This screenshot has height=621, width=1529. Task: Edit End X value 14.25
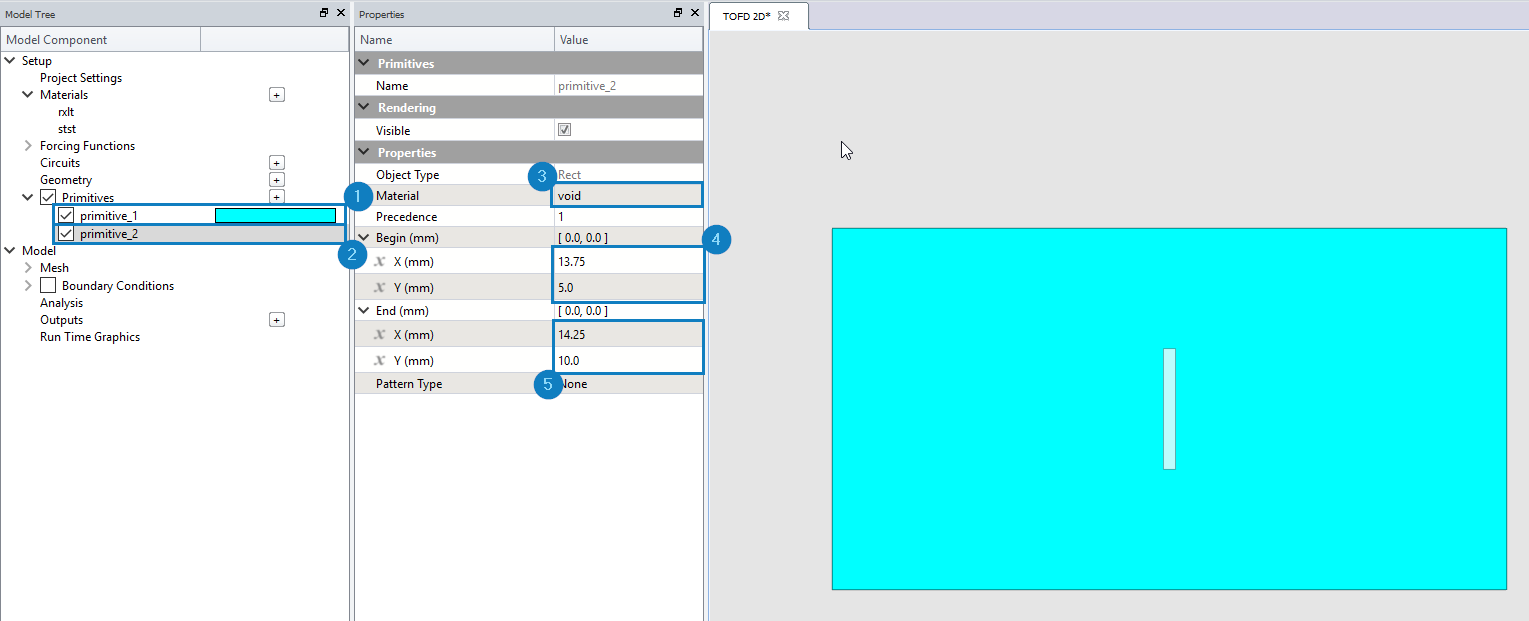click(x=628, y=335)
